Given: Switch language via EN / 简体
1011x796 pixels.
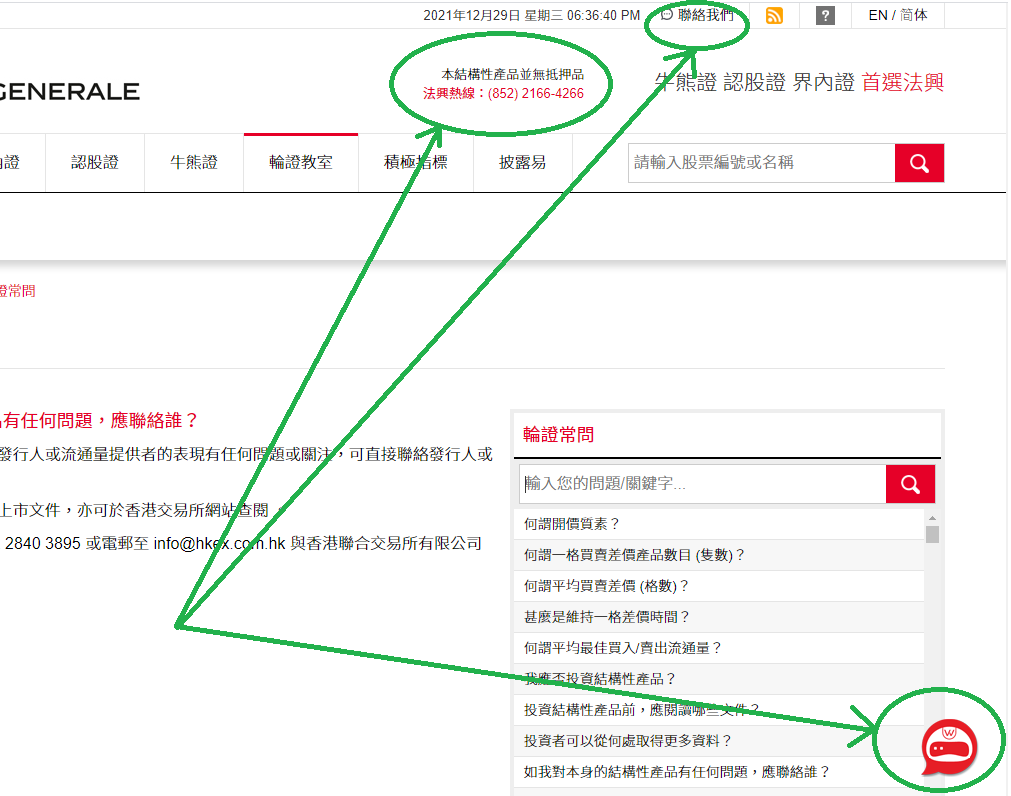Looking at the screenshot, I should (897, 15).
